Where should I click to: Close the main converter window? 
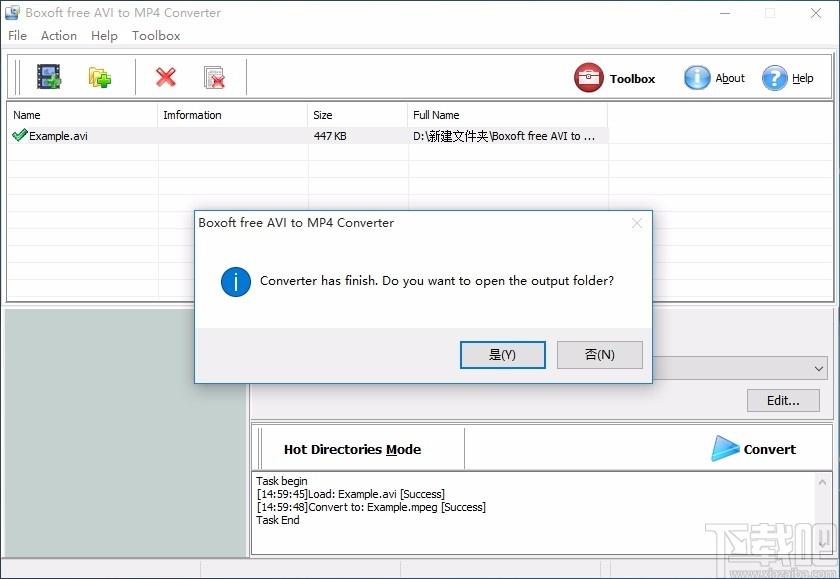click(x=816, y=13)
